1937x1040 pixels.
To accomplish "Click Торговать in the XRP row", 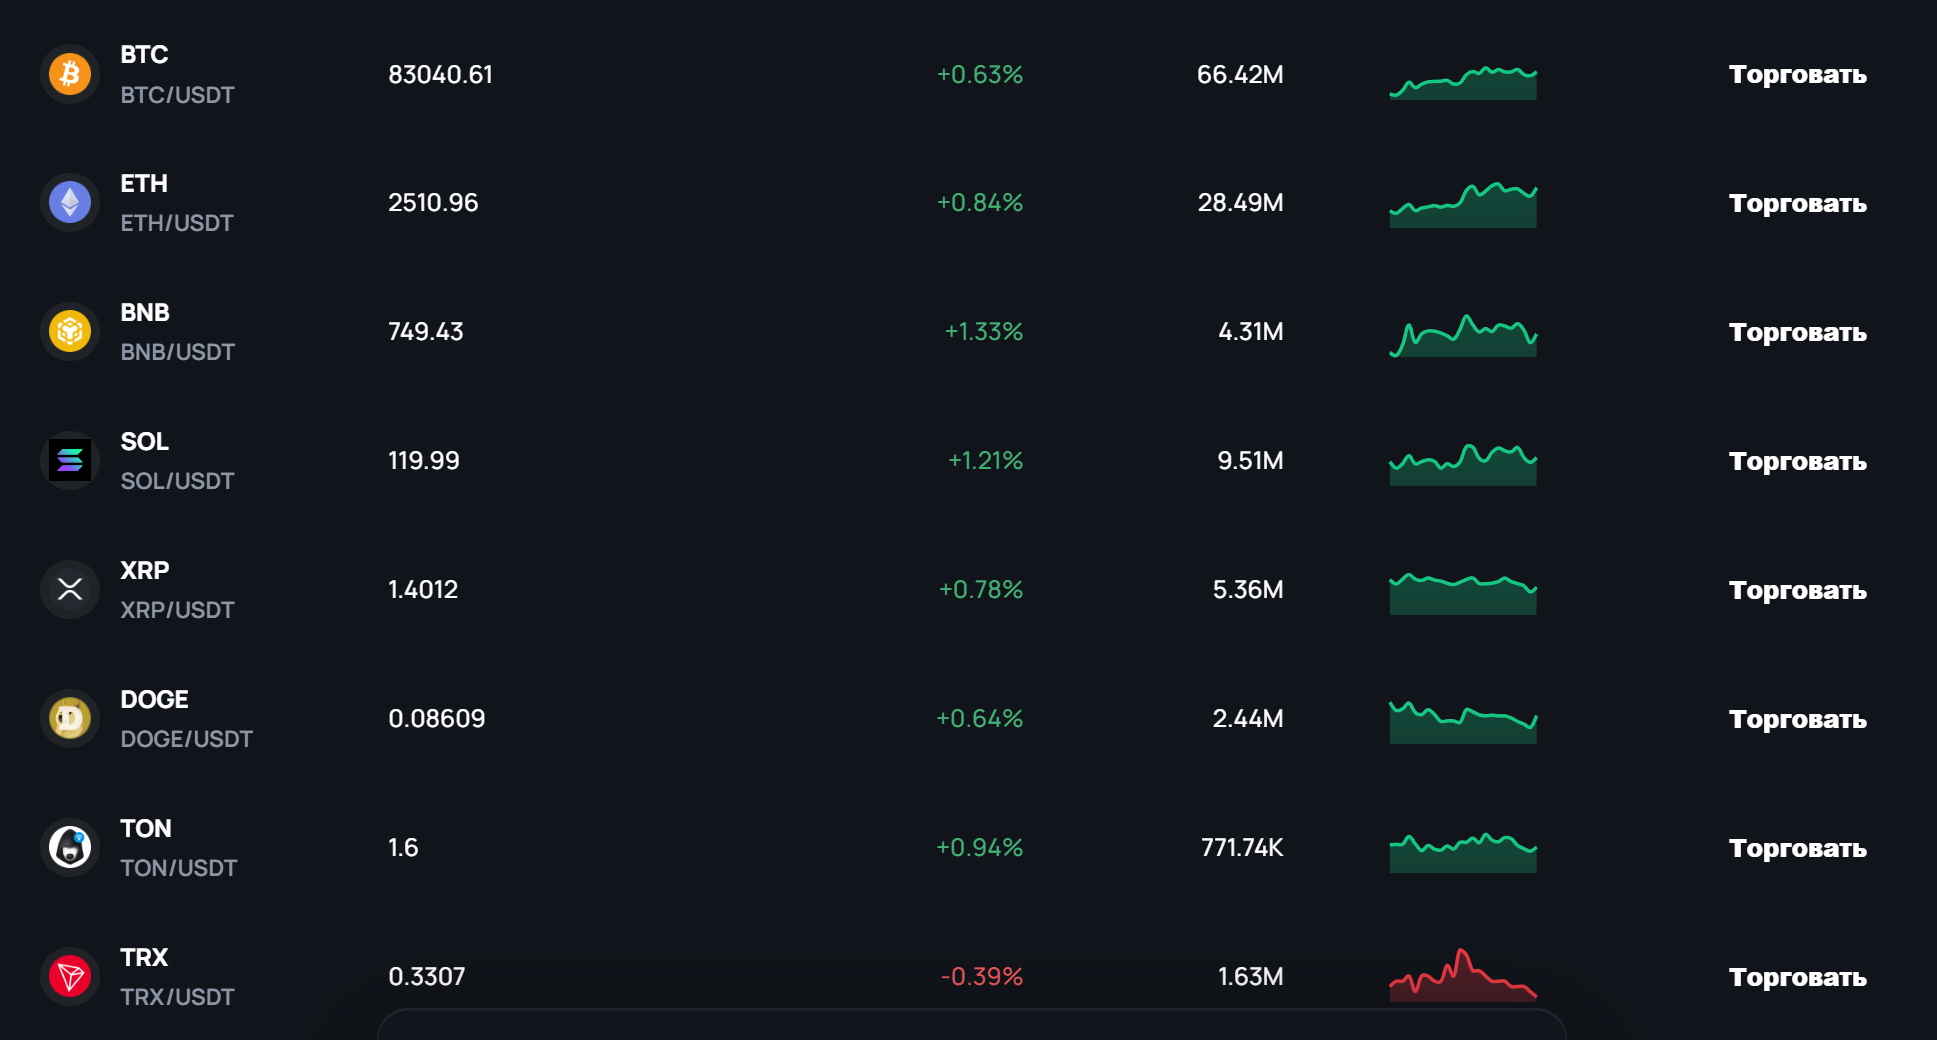I will tap(1797, 591).
